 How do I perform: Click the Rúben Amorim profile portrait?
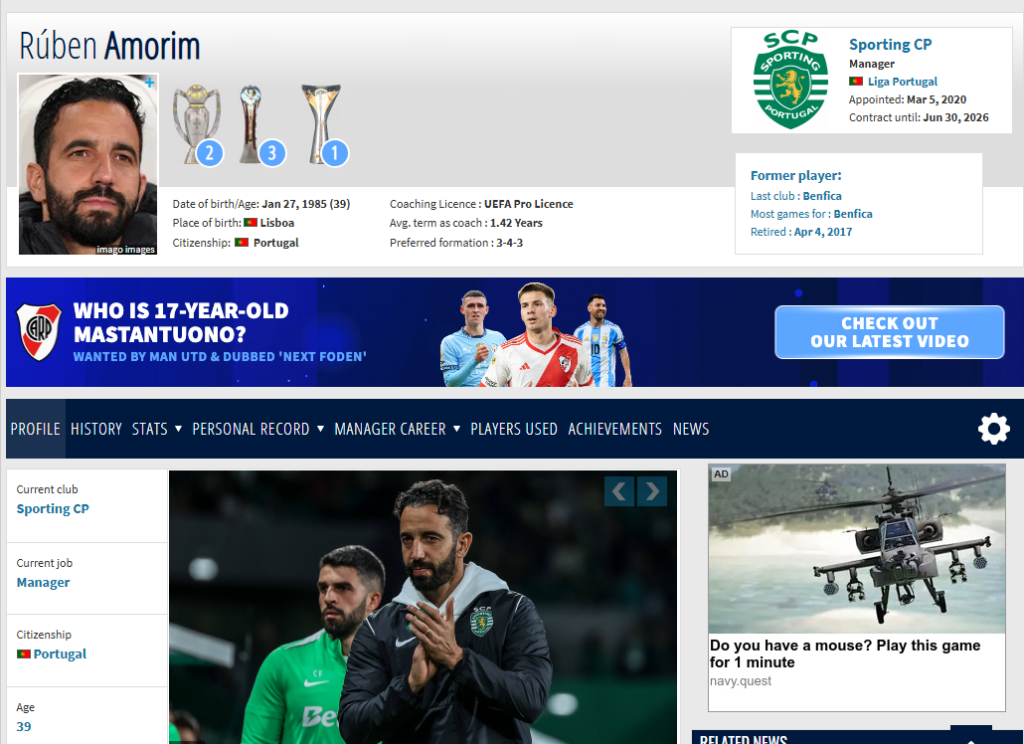tap(88, 165)
